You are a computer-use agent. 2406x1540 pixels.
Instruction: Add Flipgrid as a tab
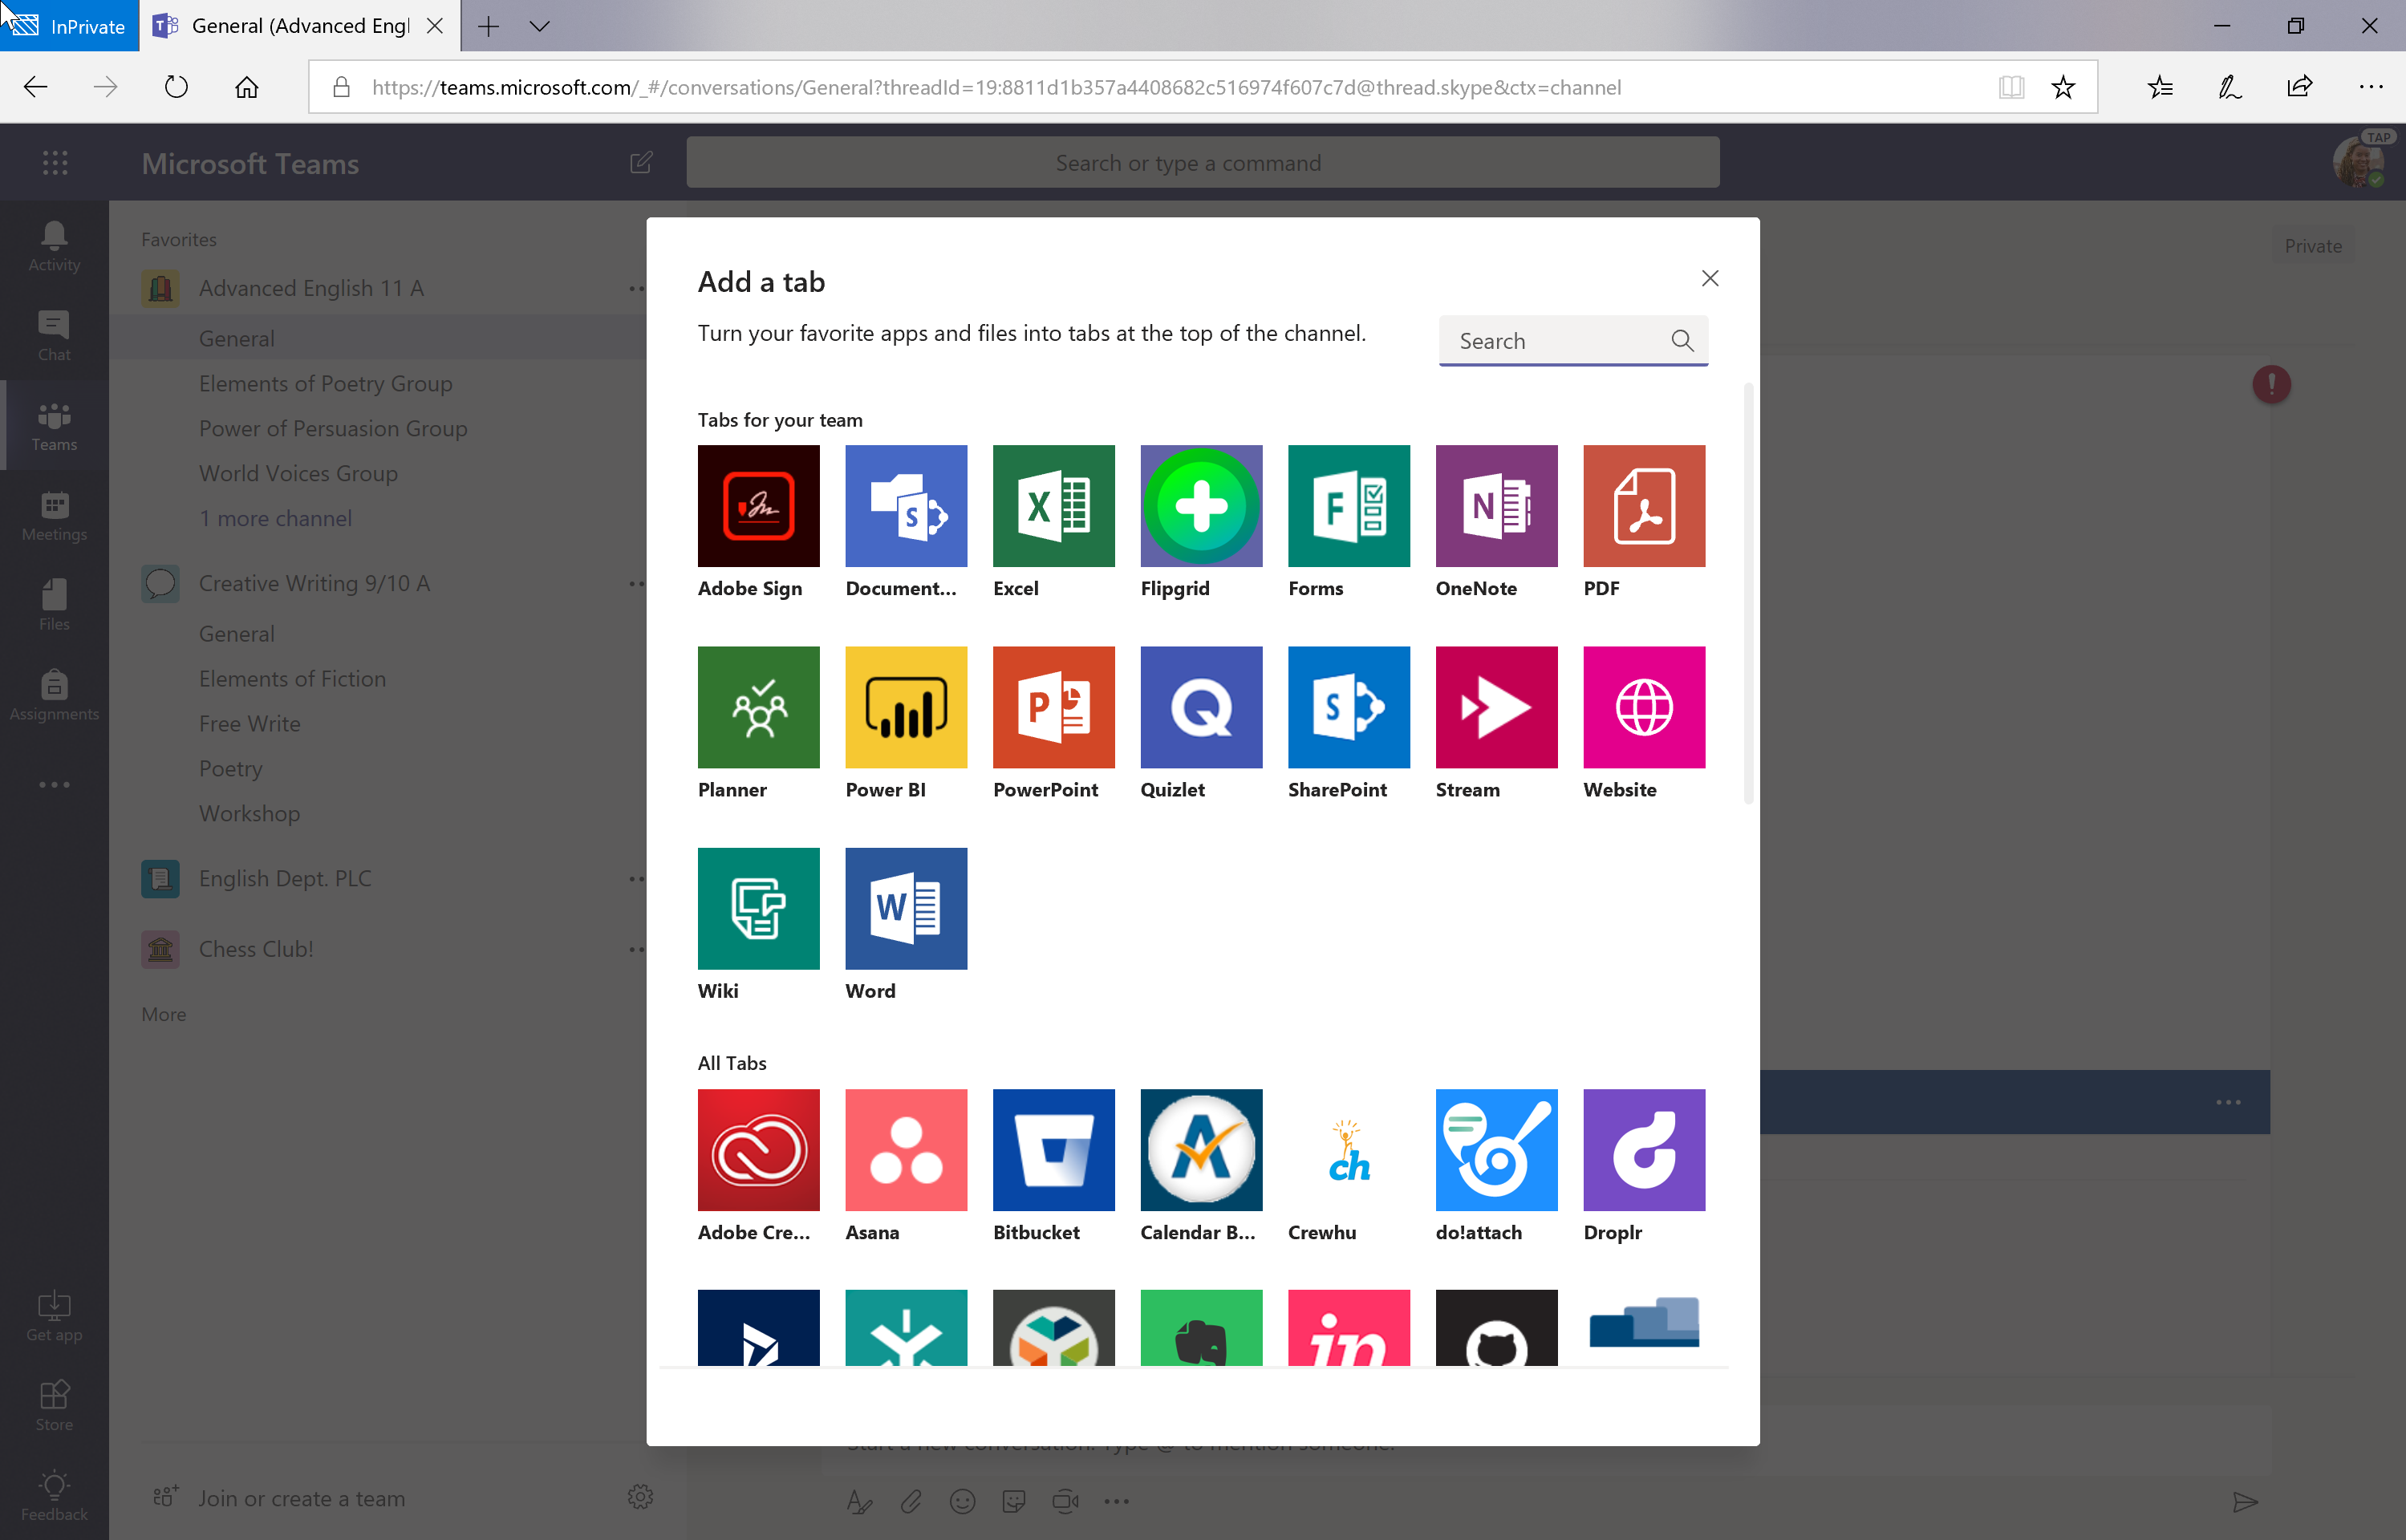[1201, 506]
